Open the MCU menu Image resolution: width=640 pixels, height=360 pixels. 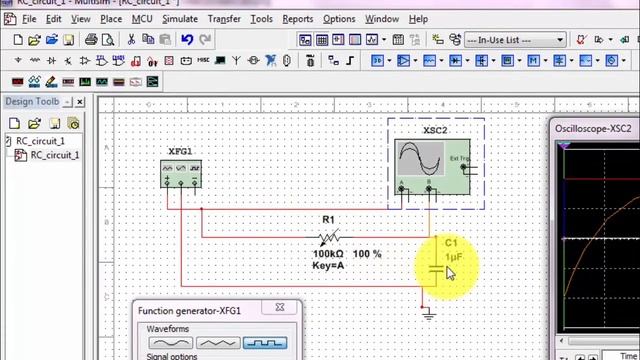[142, 19]
